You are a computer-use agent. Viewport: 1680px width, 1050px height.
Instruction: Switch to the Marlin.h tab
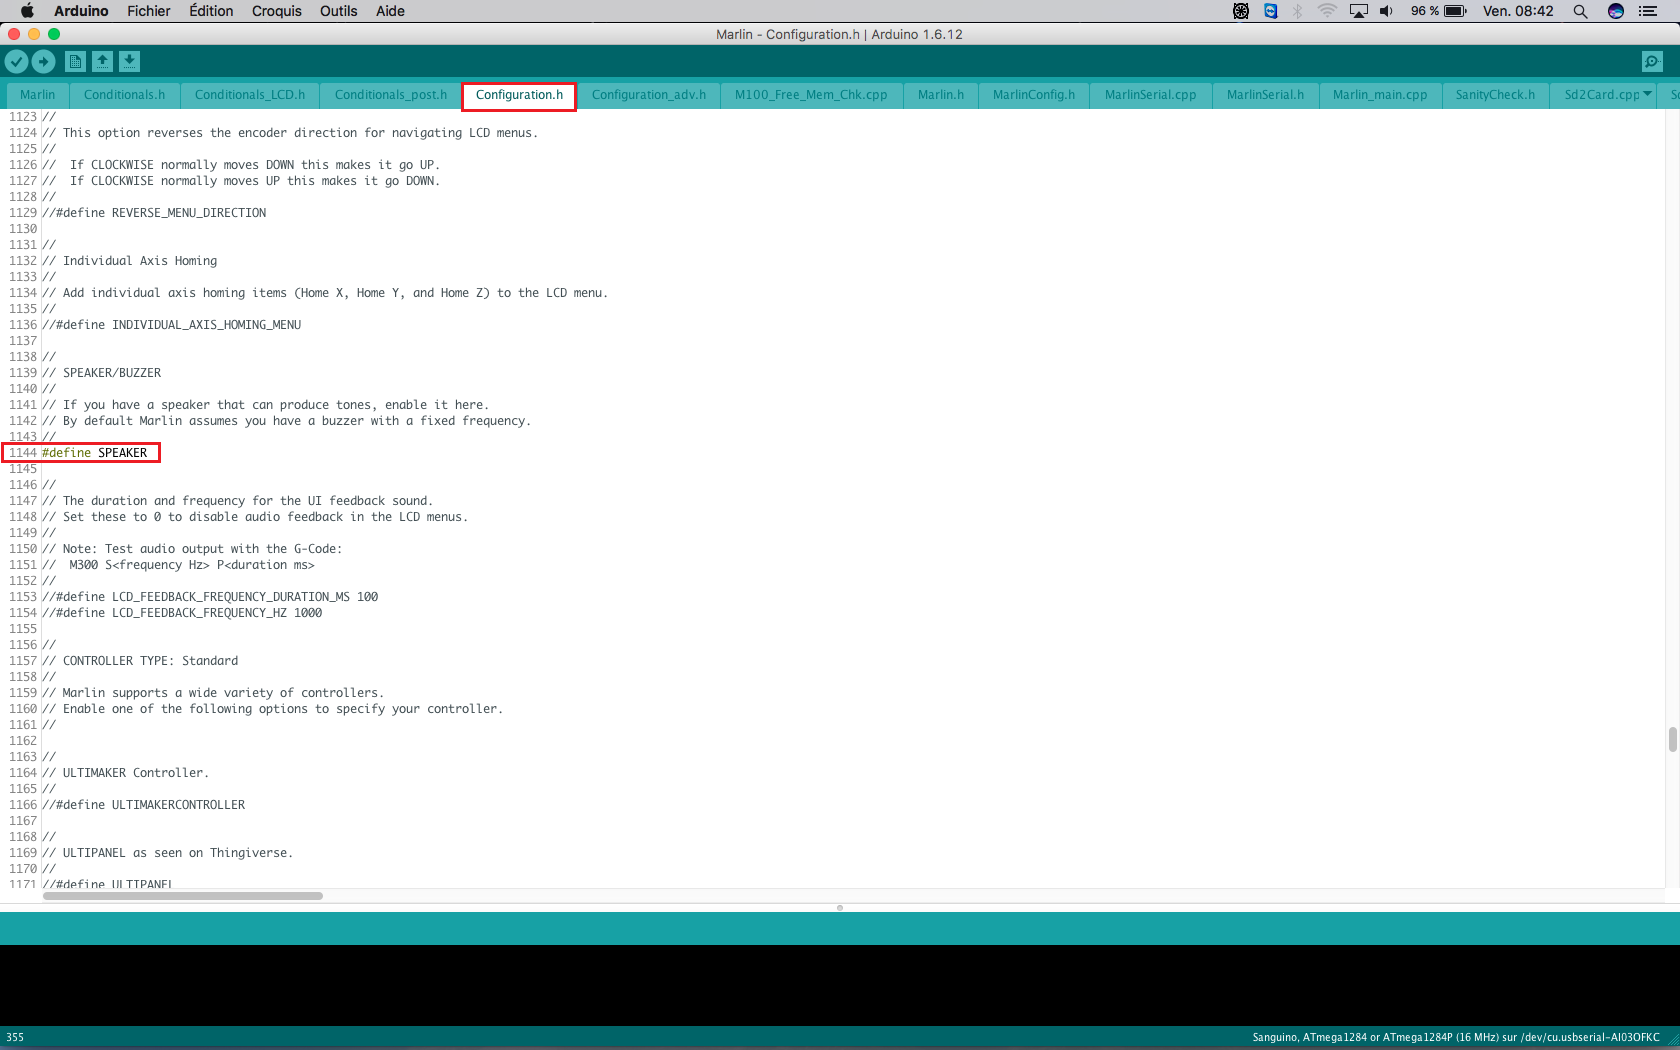click(x=941, y=95)
